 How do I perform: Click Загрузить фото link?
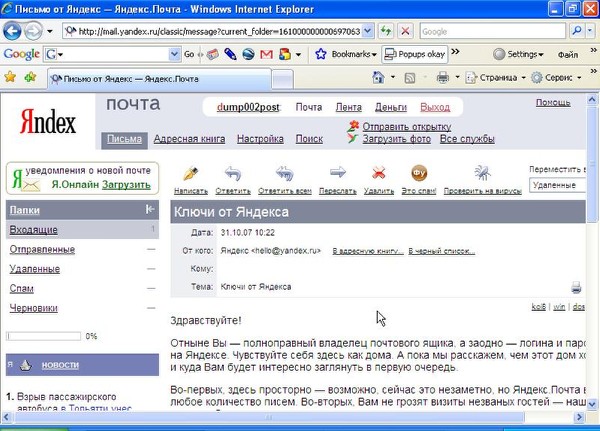point(396,139)
